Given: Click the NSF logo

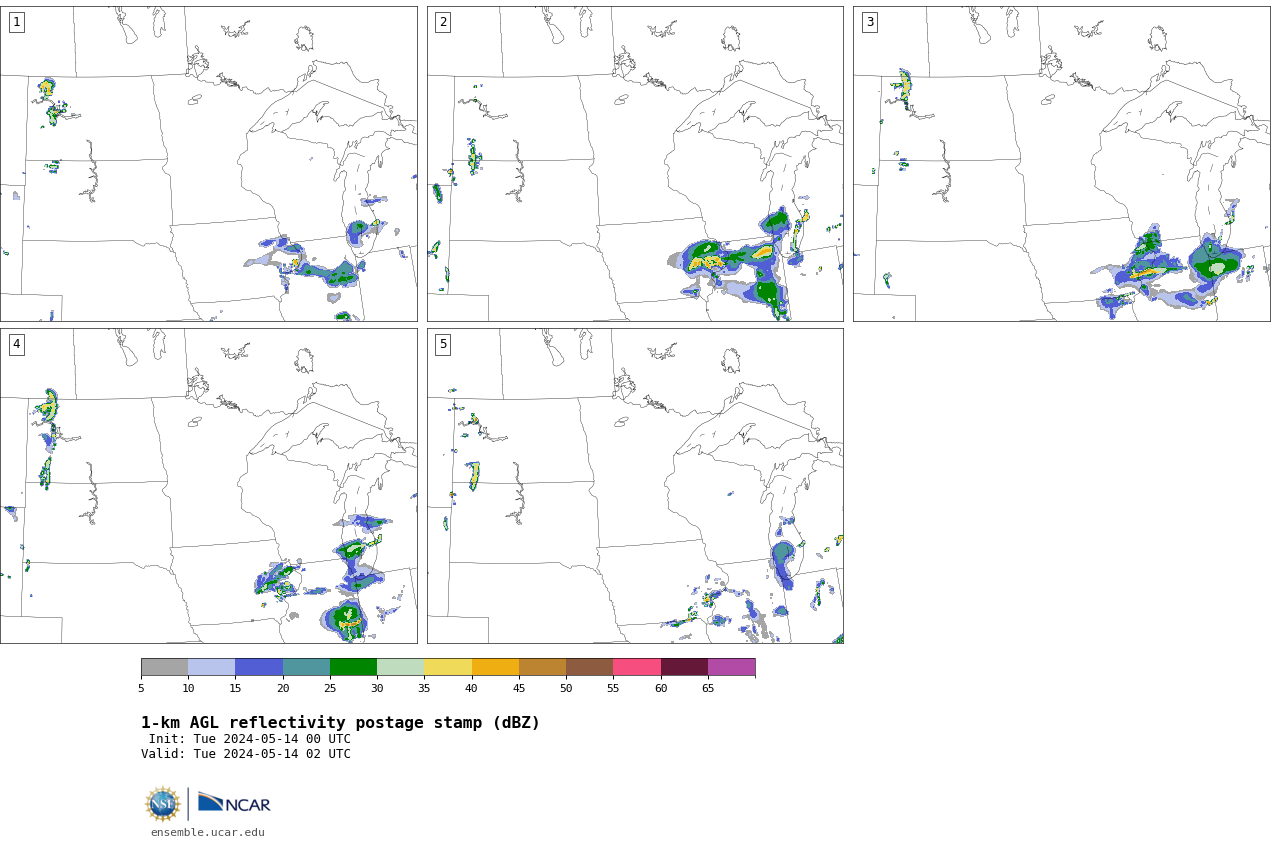Looking at the screenshot, I should click(163, 804).
